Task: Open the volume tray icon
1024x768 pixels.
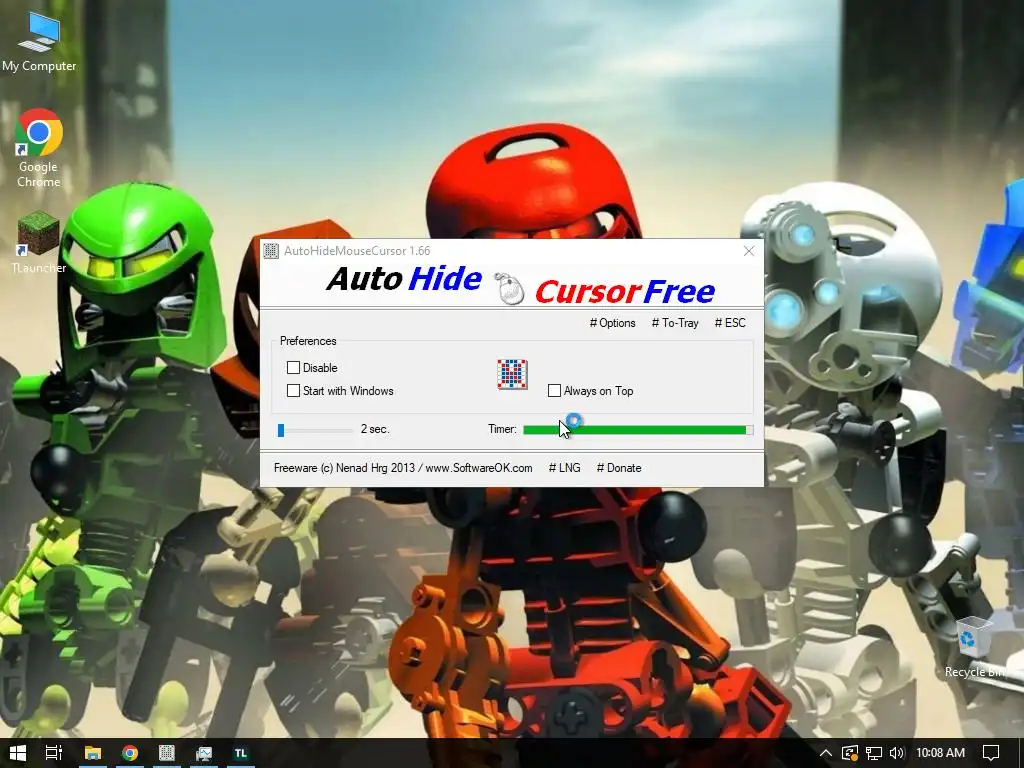Action: (897, 753)
